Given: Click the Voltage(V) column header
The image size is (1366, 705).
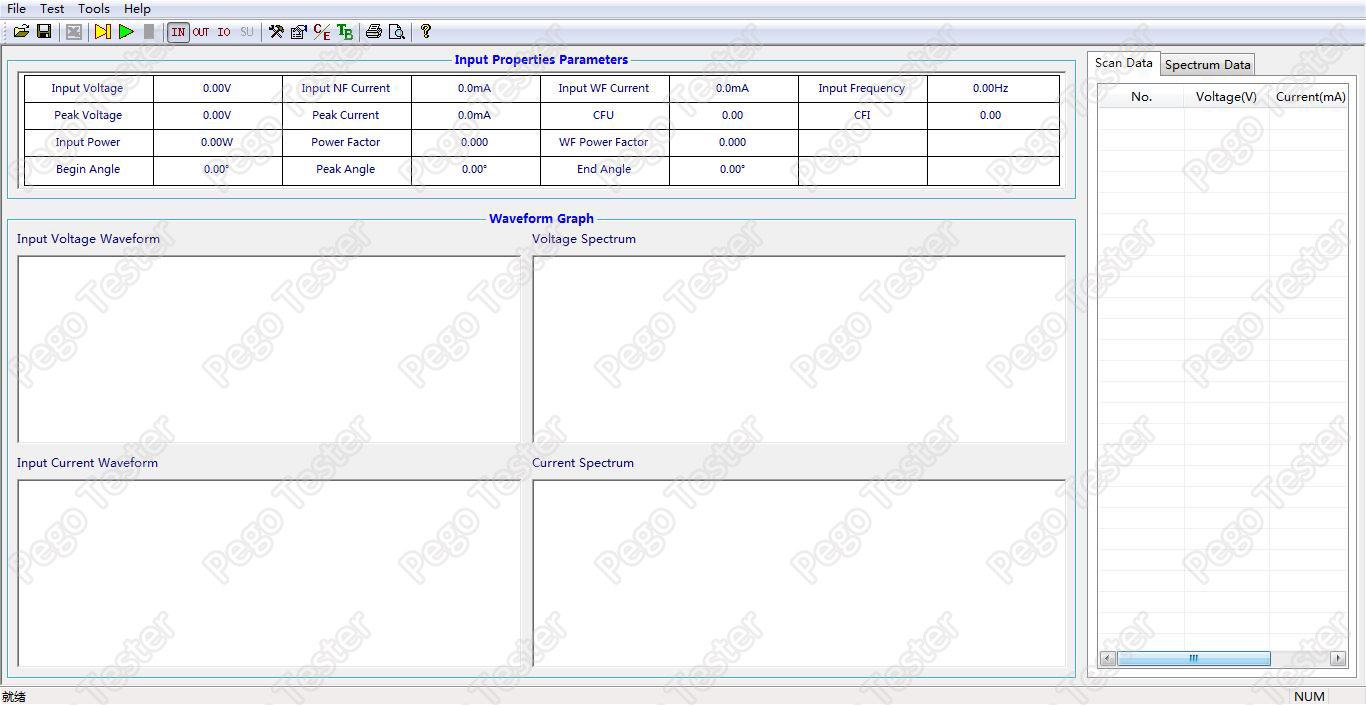Looking at the screenshot, I should click(x=1226, y=97).
